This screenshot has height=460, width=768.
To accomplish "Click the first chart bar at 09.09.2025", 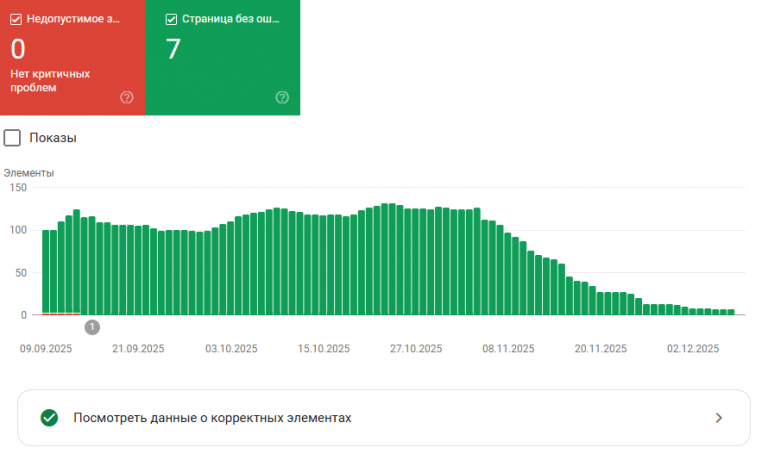I will [x=46, y=272].
